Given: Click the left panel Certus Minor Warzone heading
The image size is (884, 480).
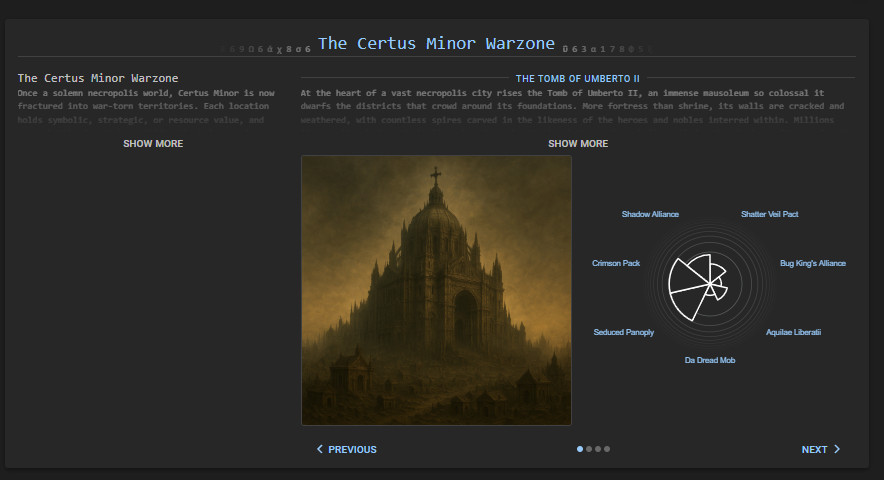Looking at the screenshot, I should click(98, 78).
